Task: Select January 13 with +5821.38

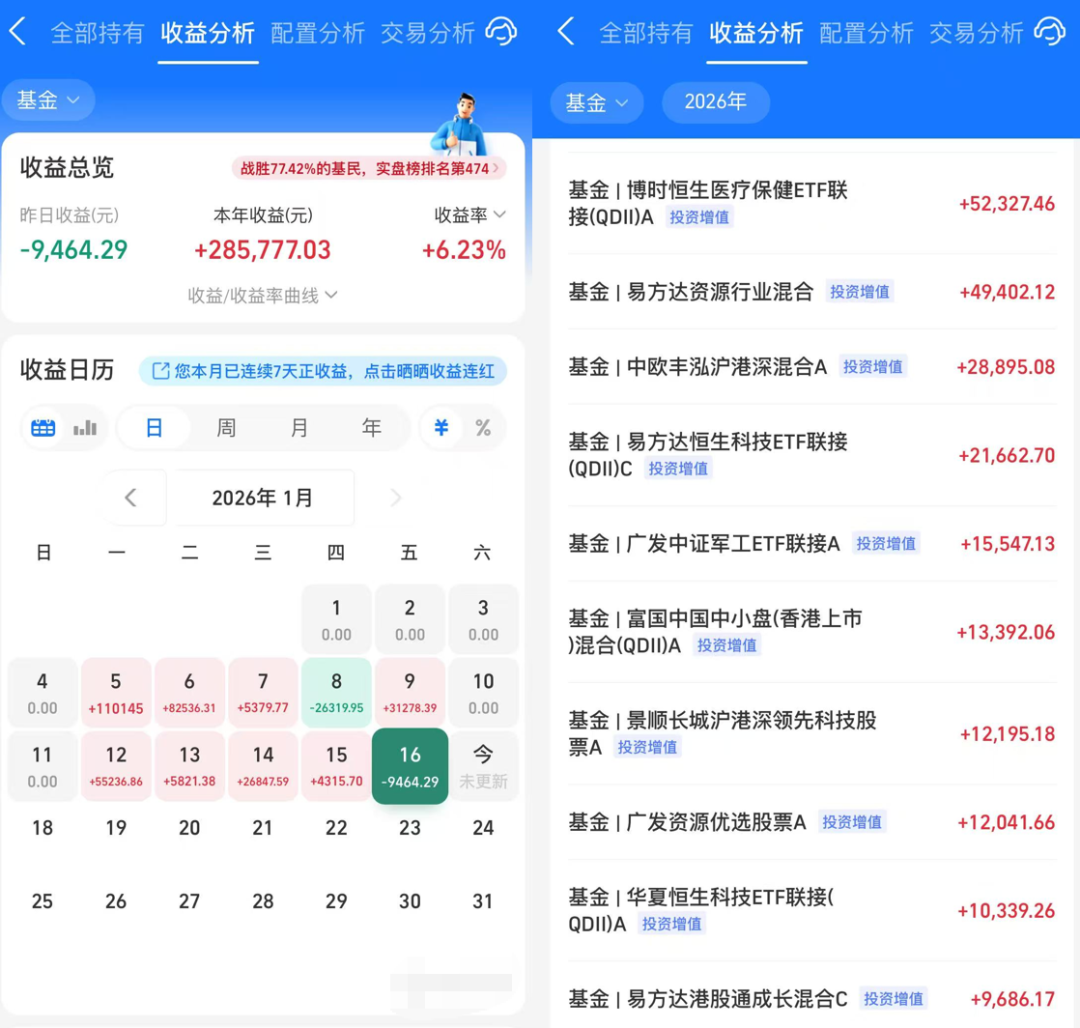Action: click(189, 766)
